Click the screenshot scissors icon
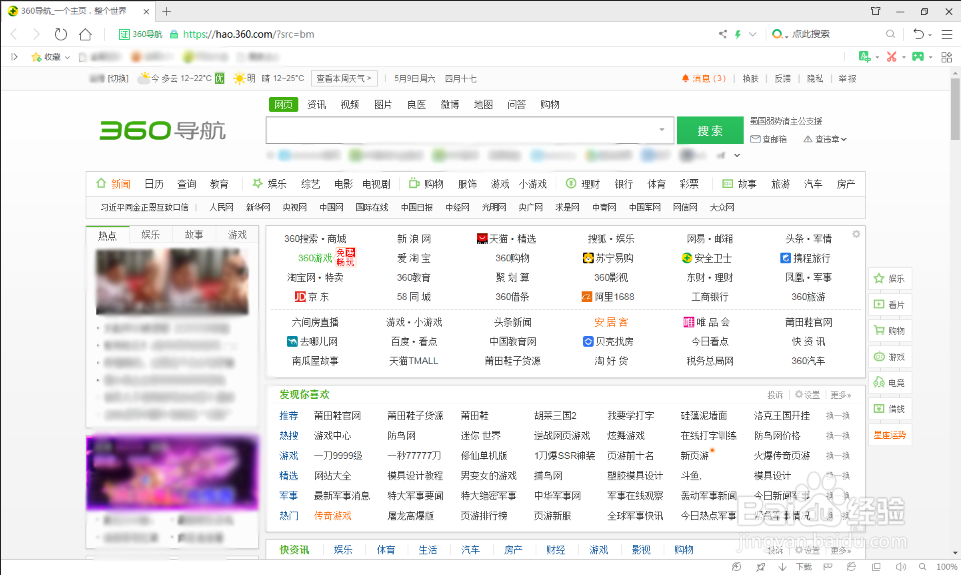961x575 pixels. coord(892,57)
